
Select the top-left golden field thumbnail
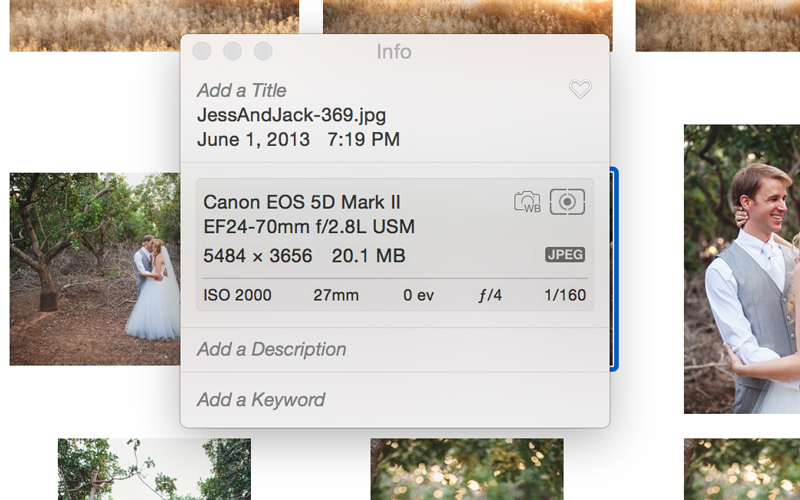pyautogui.click(x=154, y=26)
